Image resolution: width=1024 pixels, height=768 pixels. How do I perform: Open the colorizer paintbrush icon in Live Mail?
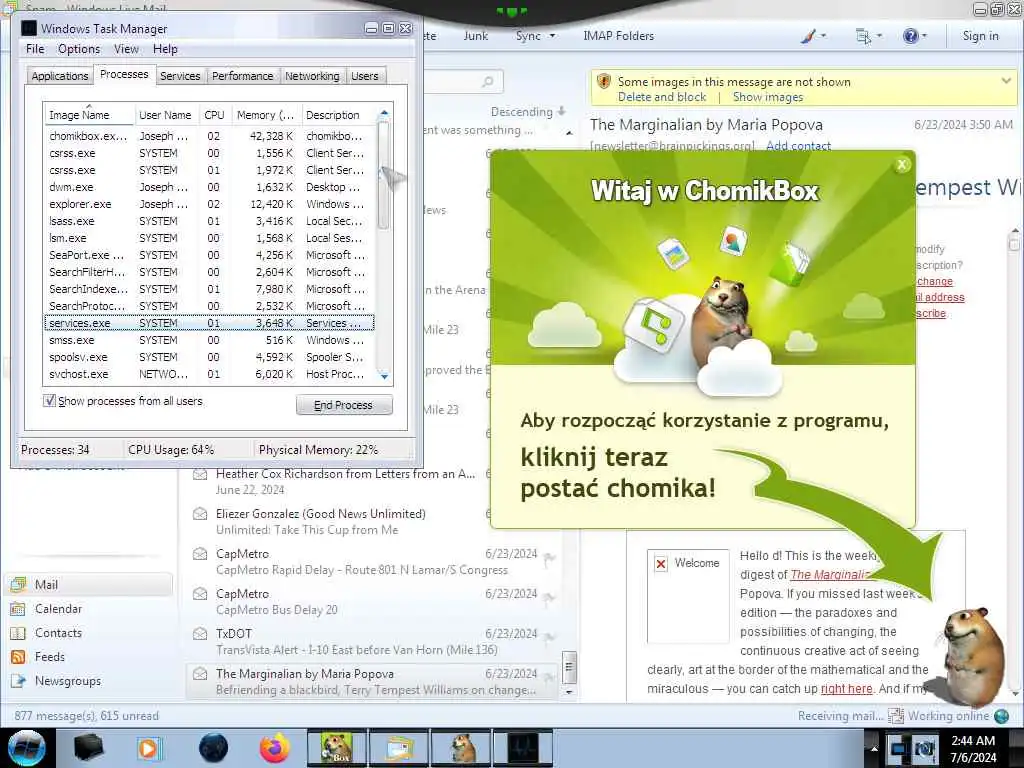click(x=808, y=37)
